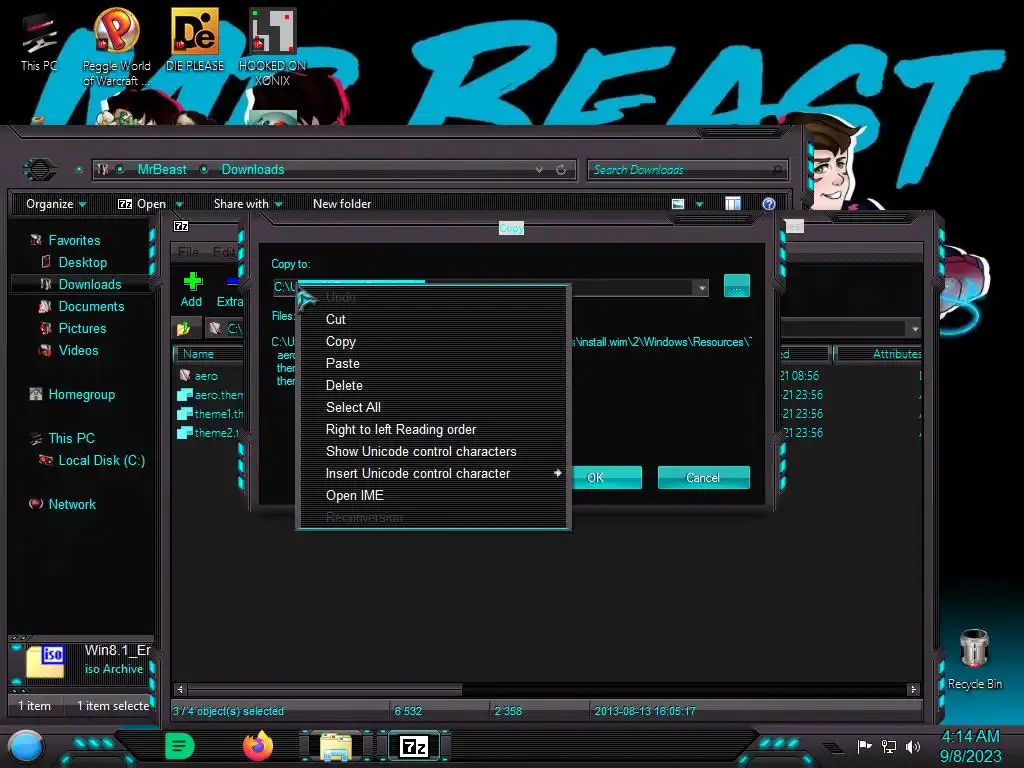Launch Firefox from the taskbar

tap(258, 746)
